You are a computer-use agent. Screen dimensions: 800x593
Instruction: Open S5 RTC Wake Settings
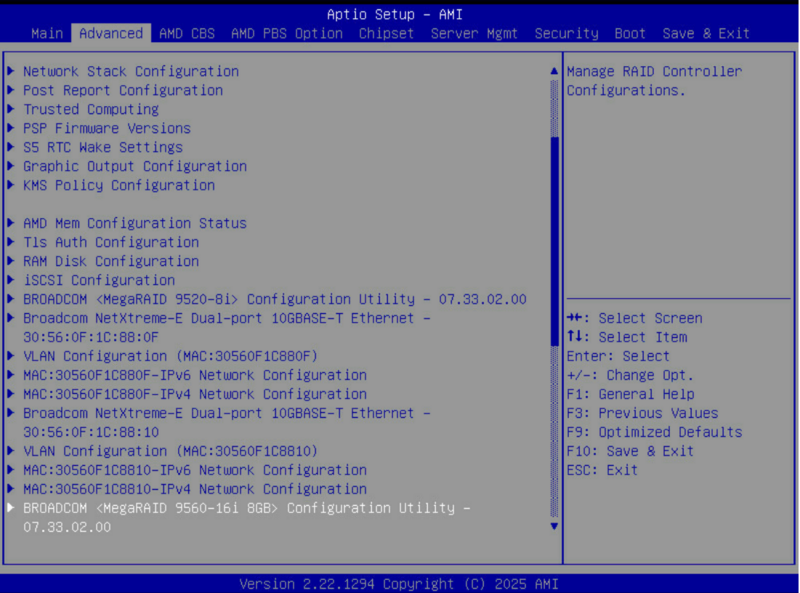pos(103,147)
